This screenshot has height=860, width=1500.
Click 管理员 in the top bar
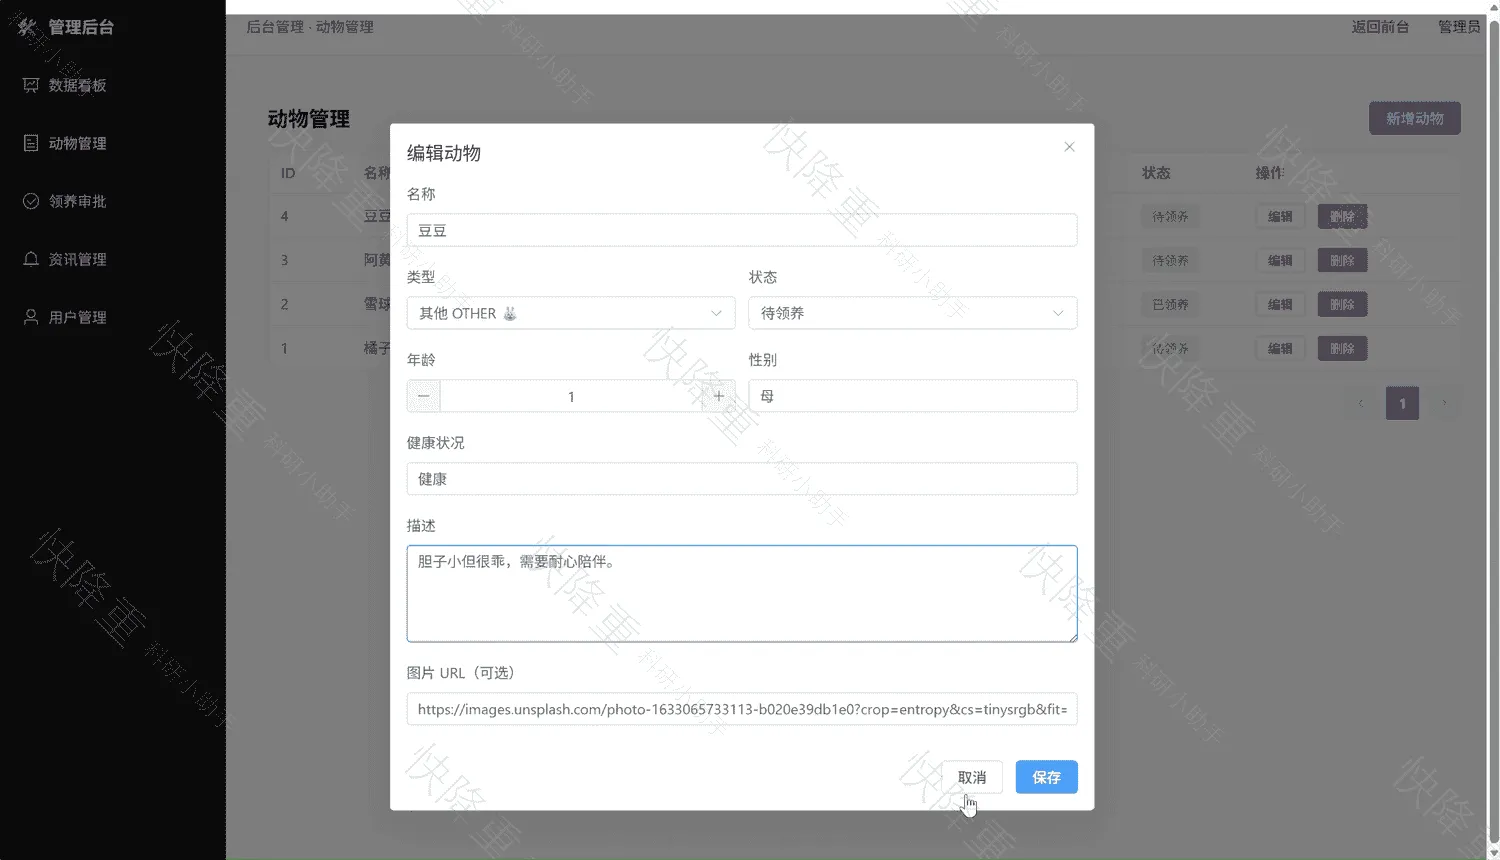(x=1459, y=27)
